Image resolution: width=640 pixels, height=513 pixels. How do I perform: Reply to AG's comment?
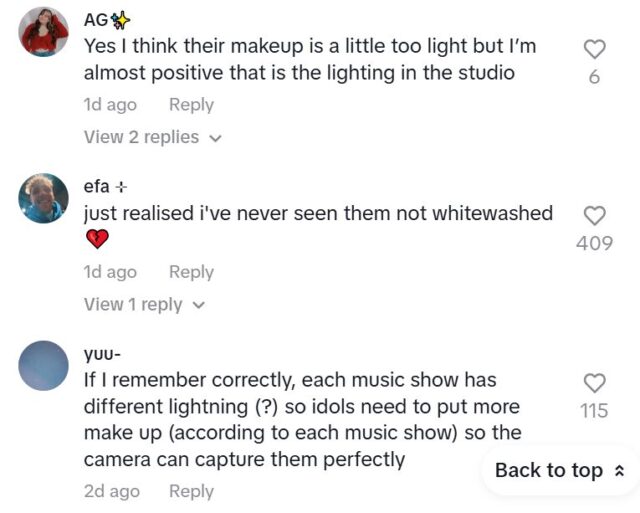point(191,104)
